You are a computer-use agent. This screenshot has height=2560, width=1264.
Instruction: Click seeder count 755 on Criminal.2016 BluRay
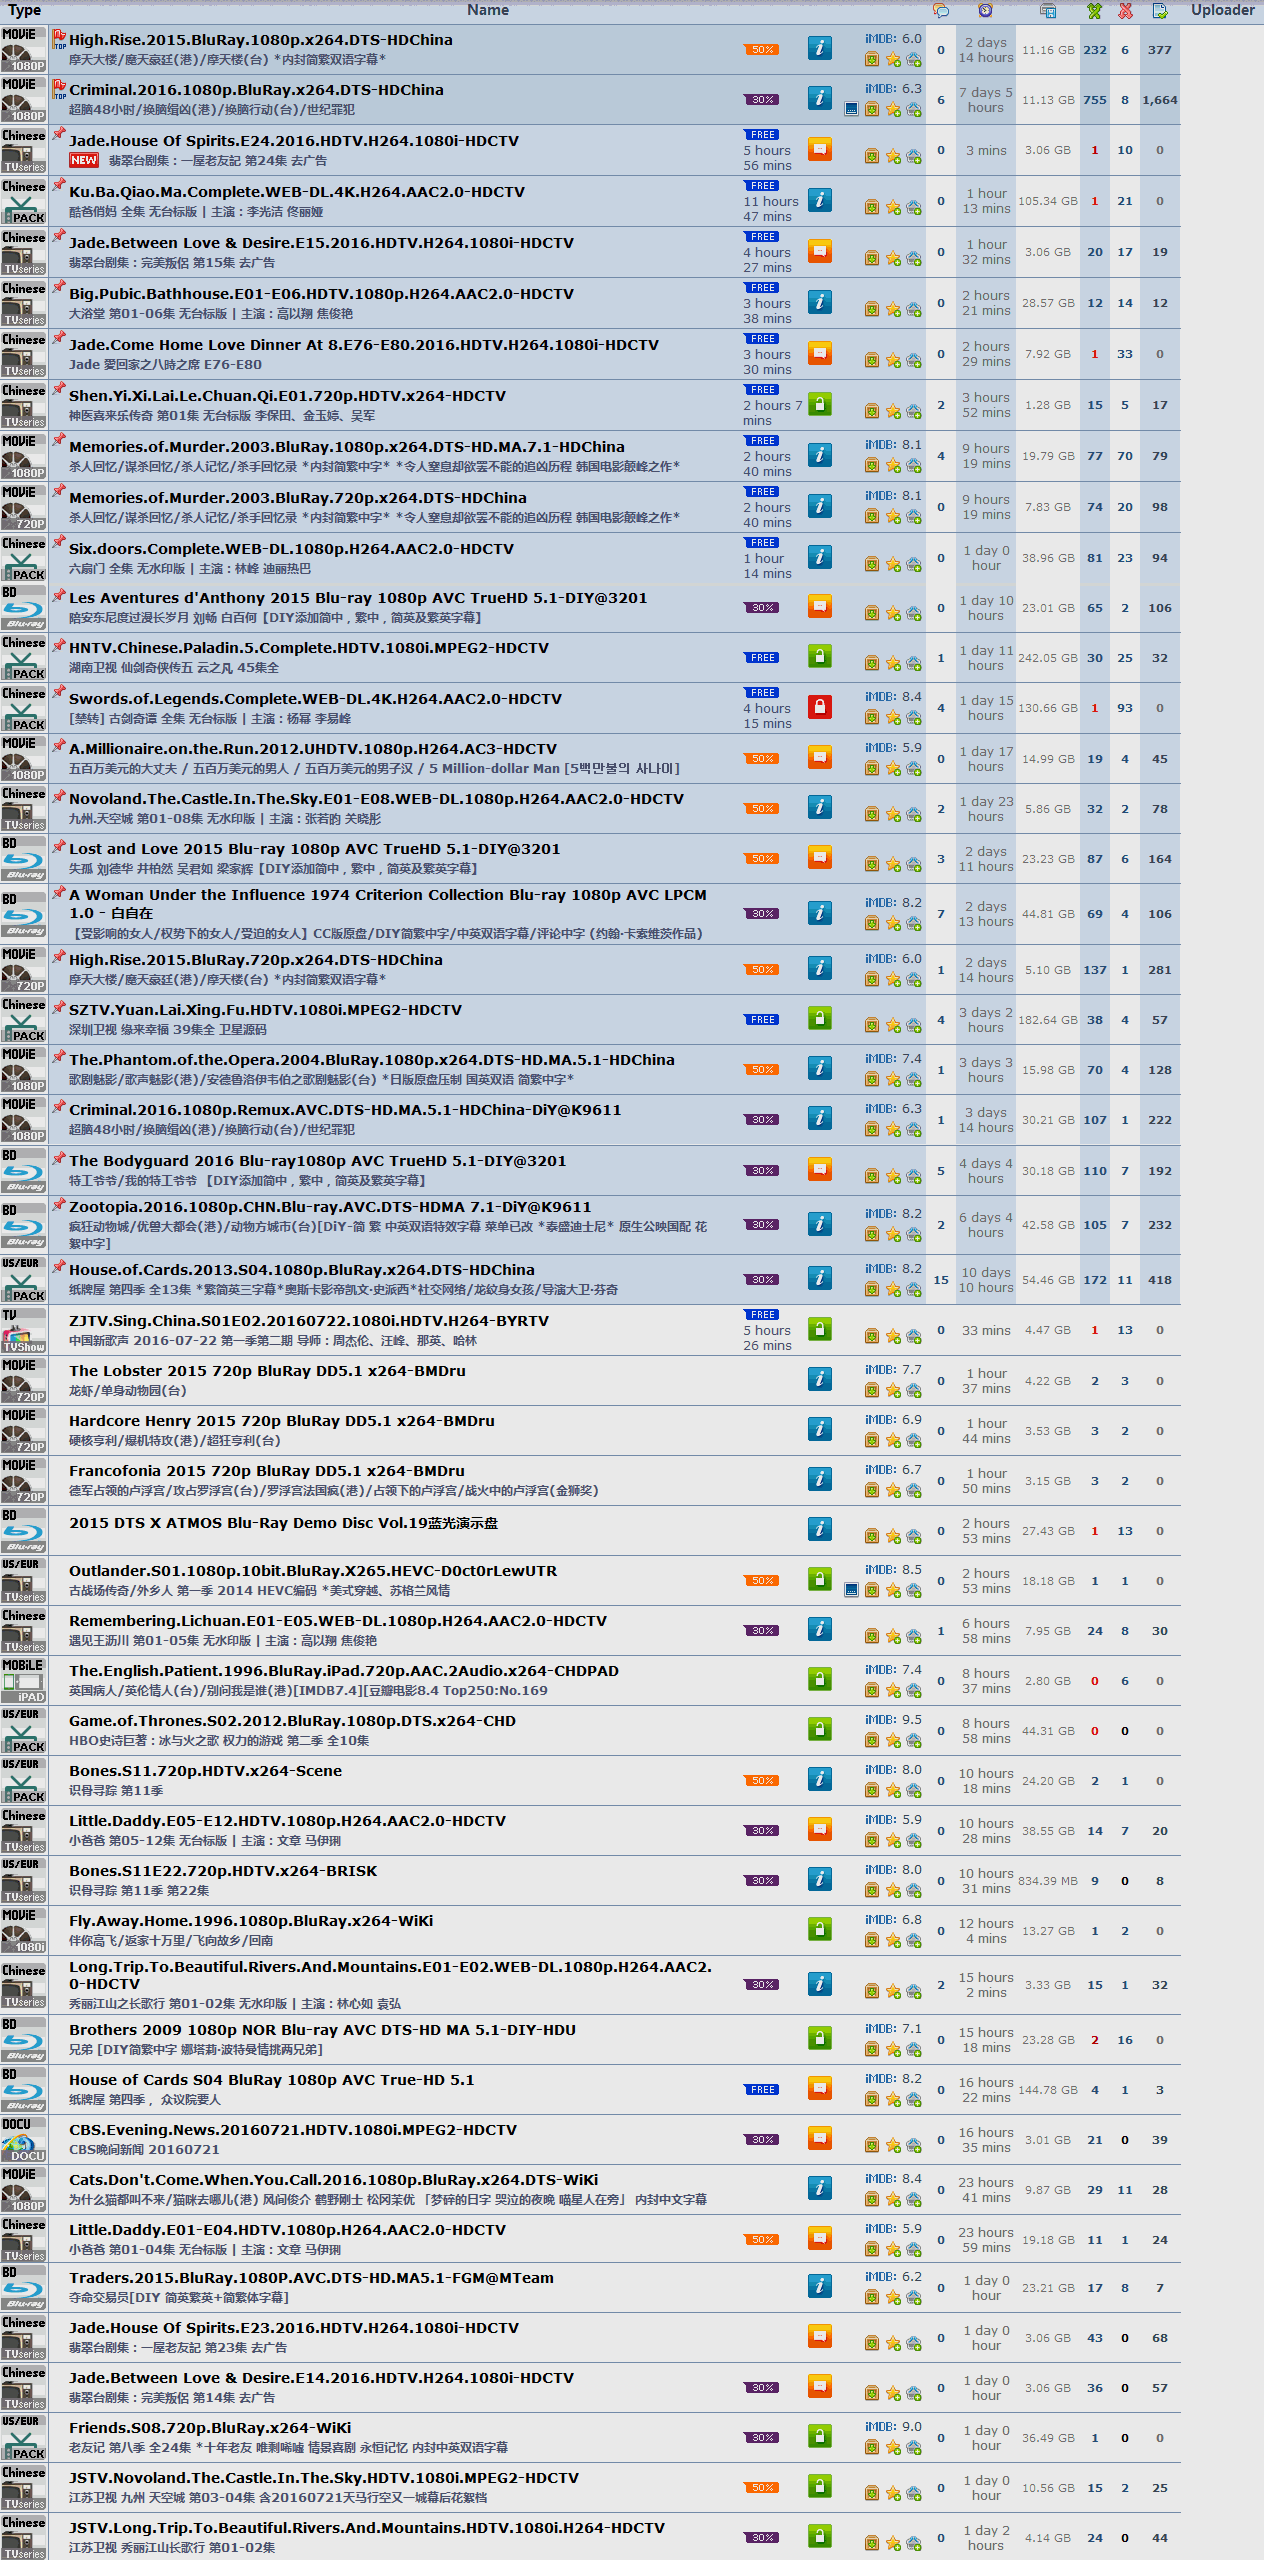pos(1095,100)
